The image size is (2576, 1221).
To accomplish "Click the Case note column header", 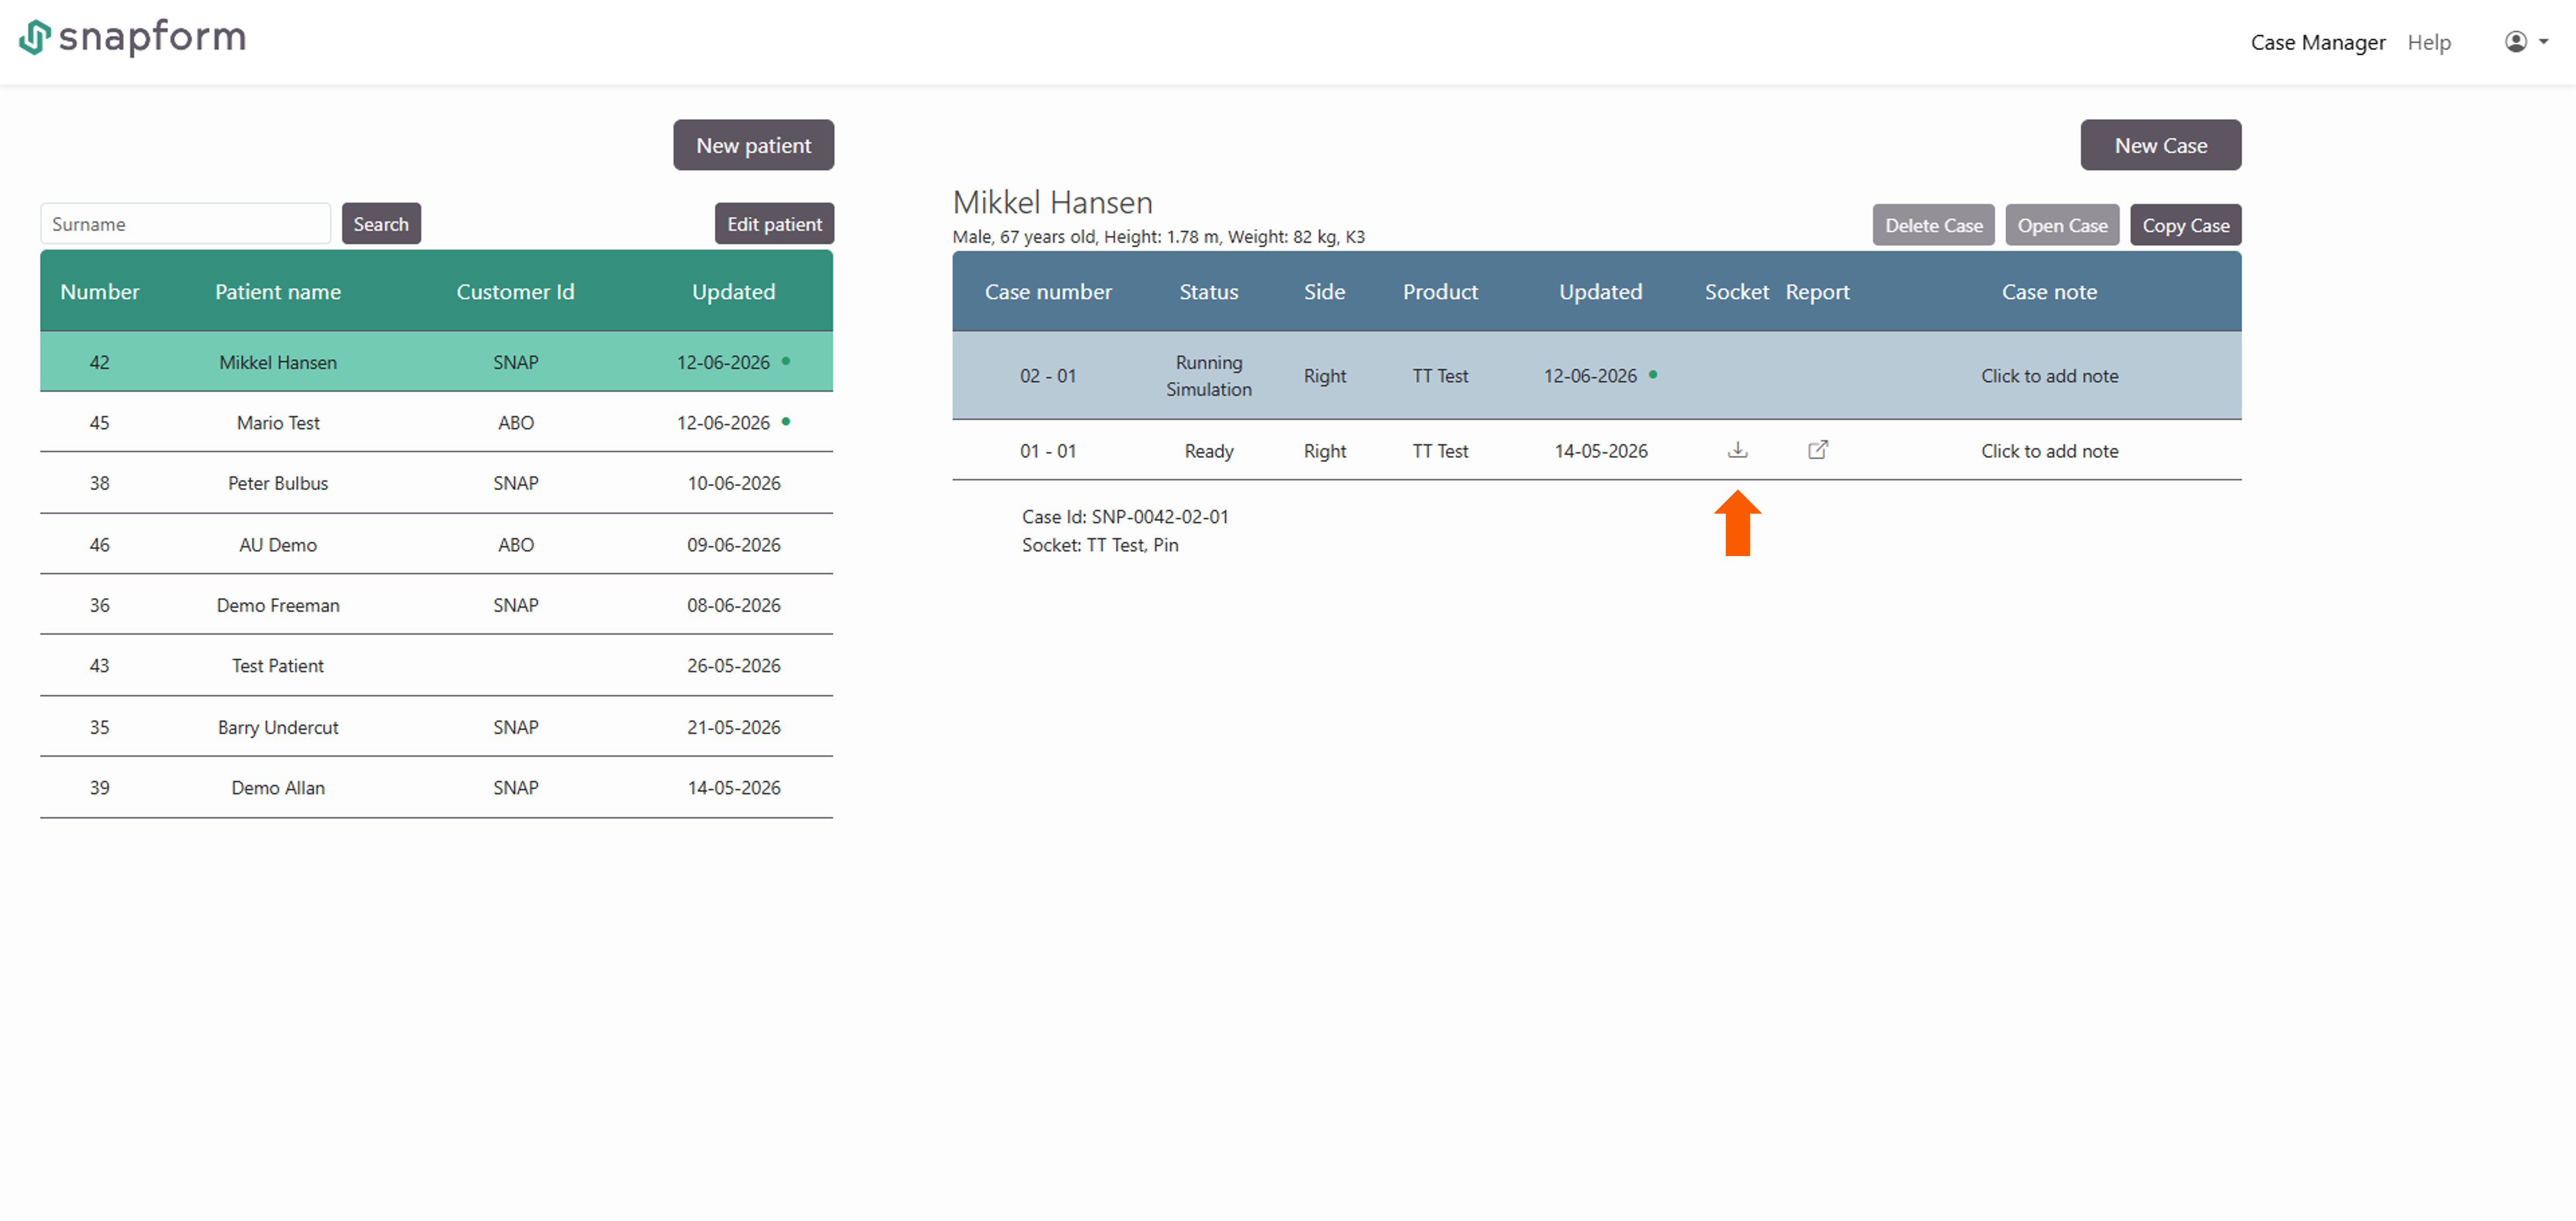I will [x=2049, y=291].
